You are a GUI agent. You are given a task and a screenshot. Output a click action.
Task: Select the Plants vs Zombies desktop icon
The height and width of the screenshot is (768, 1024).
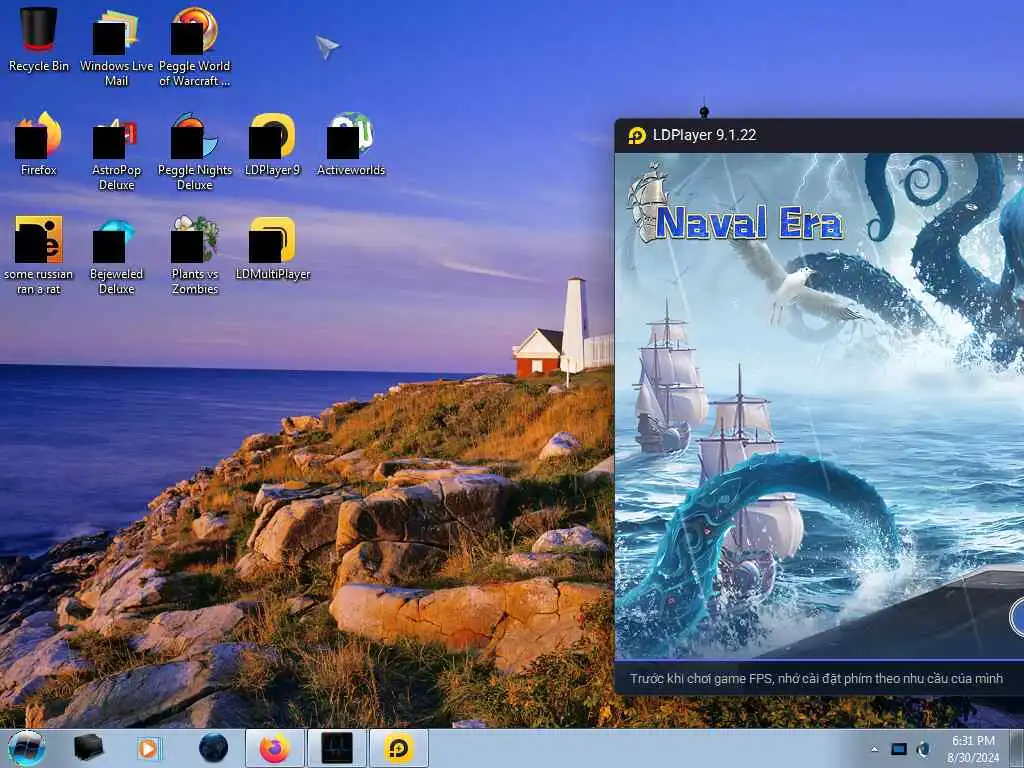pos(195,255)
